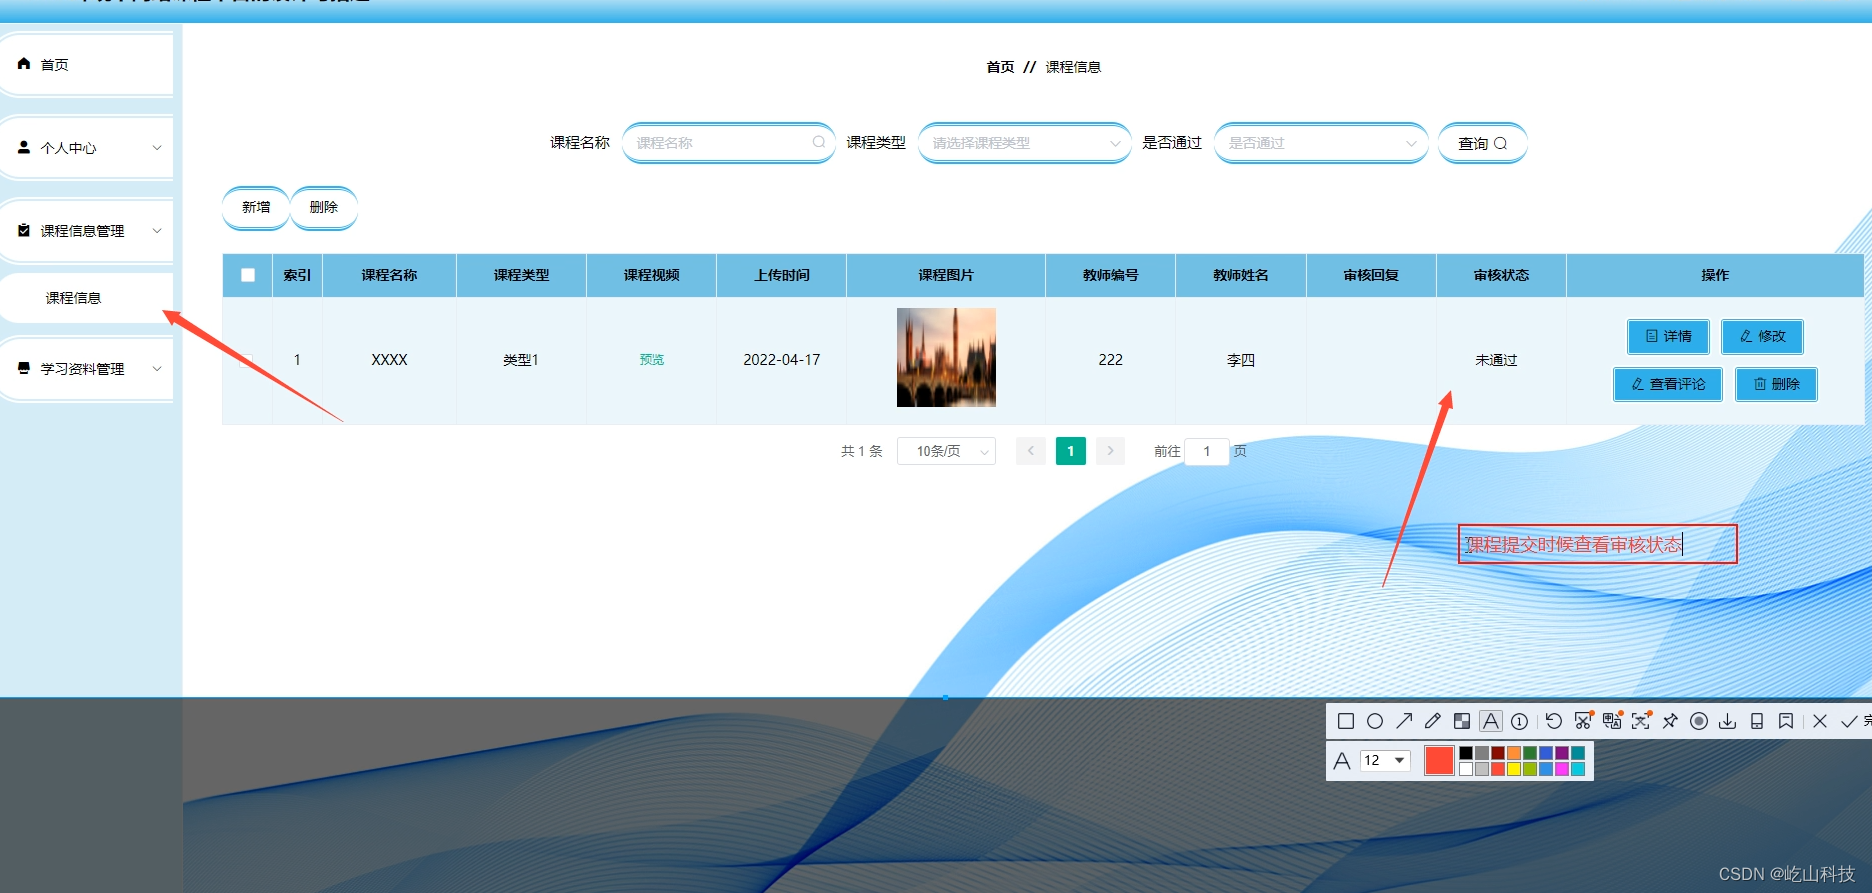Image resolution: width=1872 pixels, height=893 pixels.
Task: Expand the 个人中心 sidebar menu
Action: tap(88, 148)
